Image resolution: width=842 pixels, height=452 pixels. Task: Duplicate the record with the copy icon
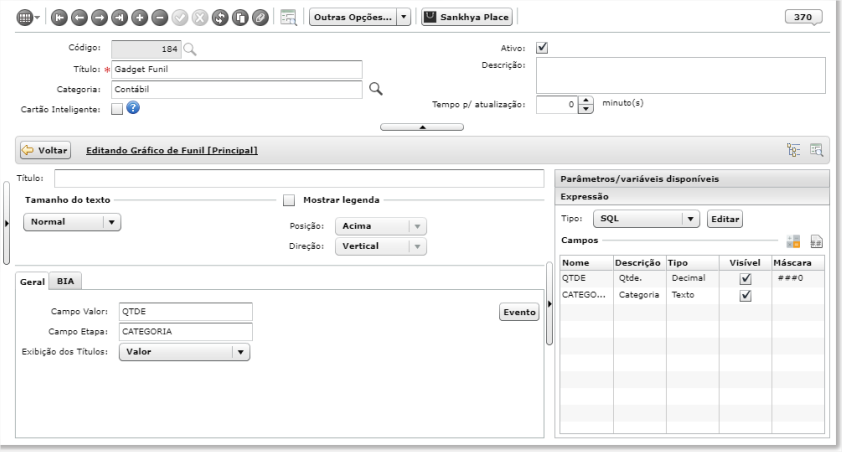(x=240, y=18)
